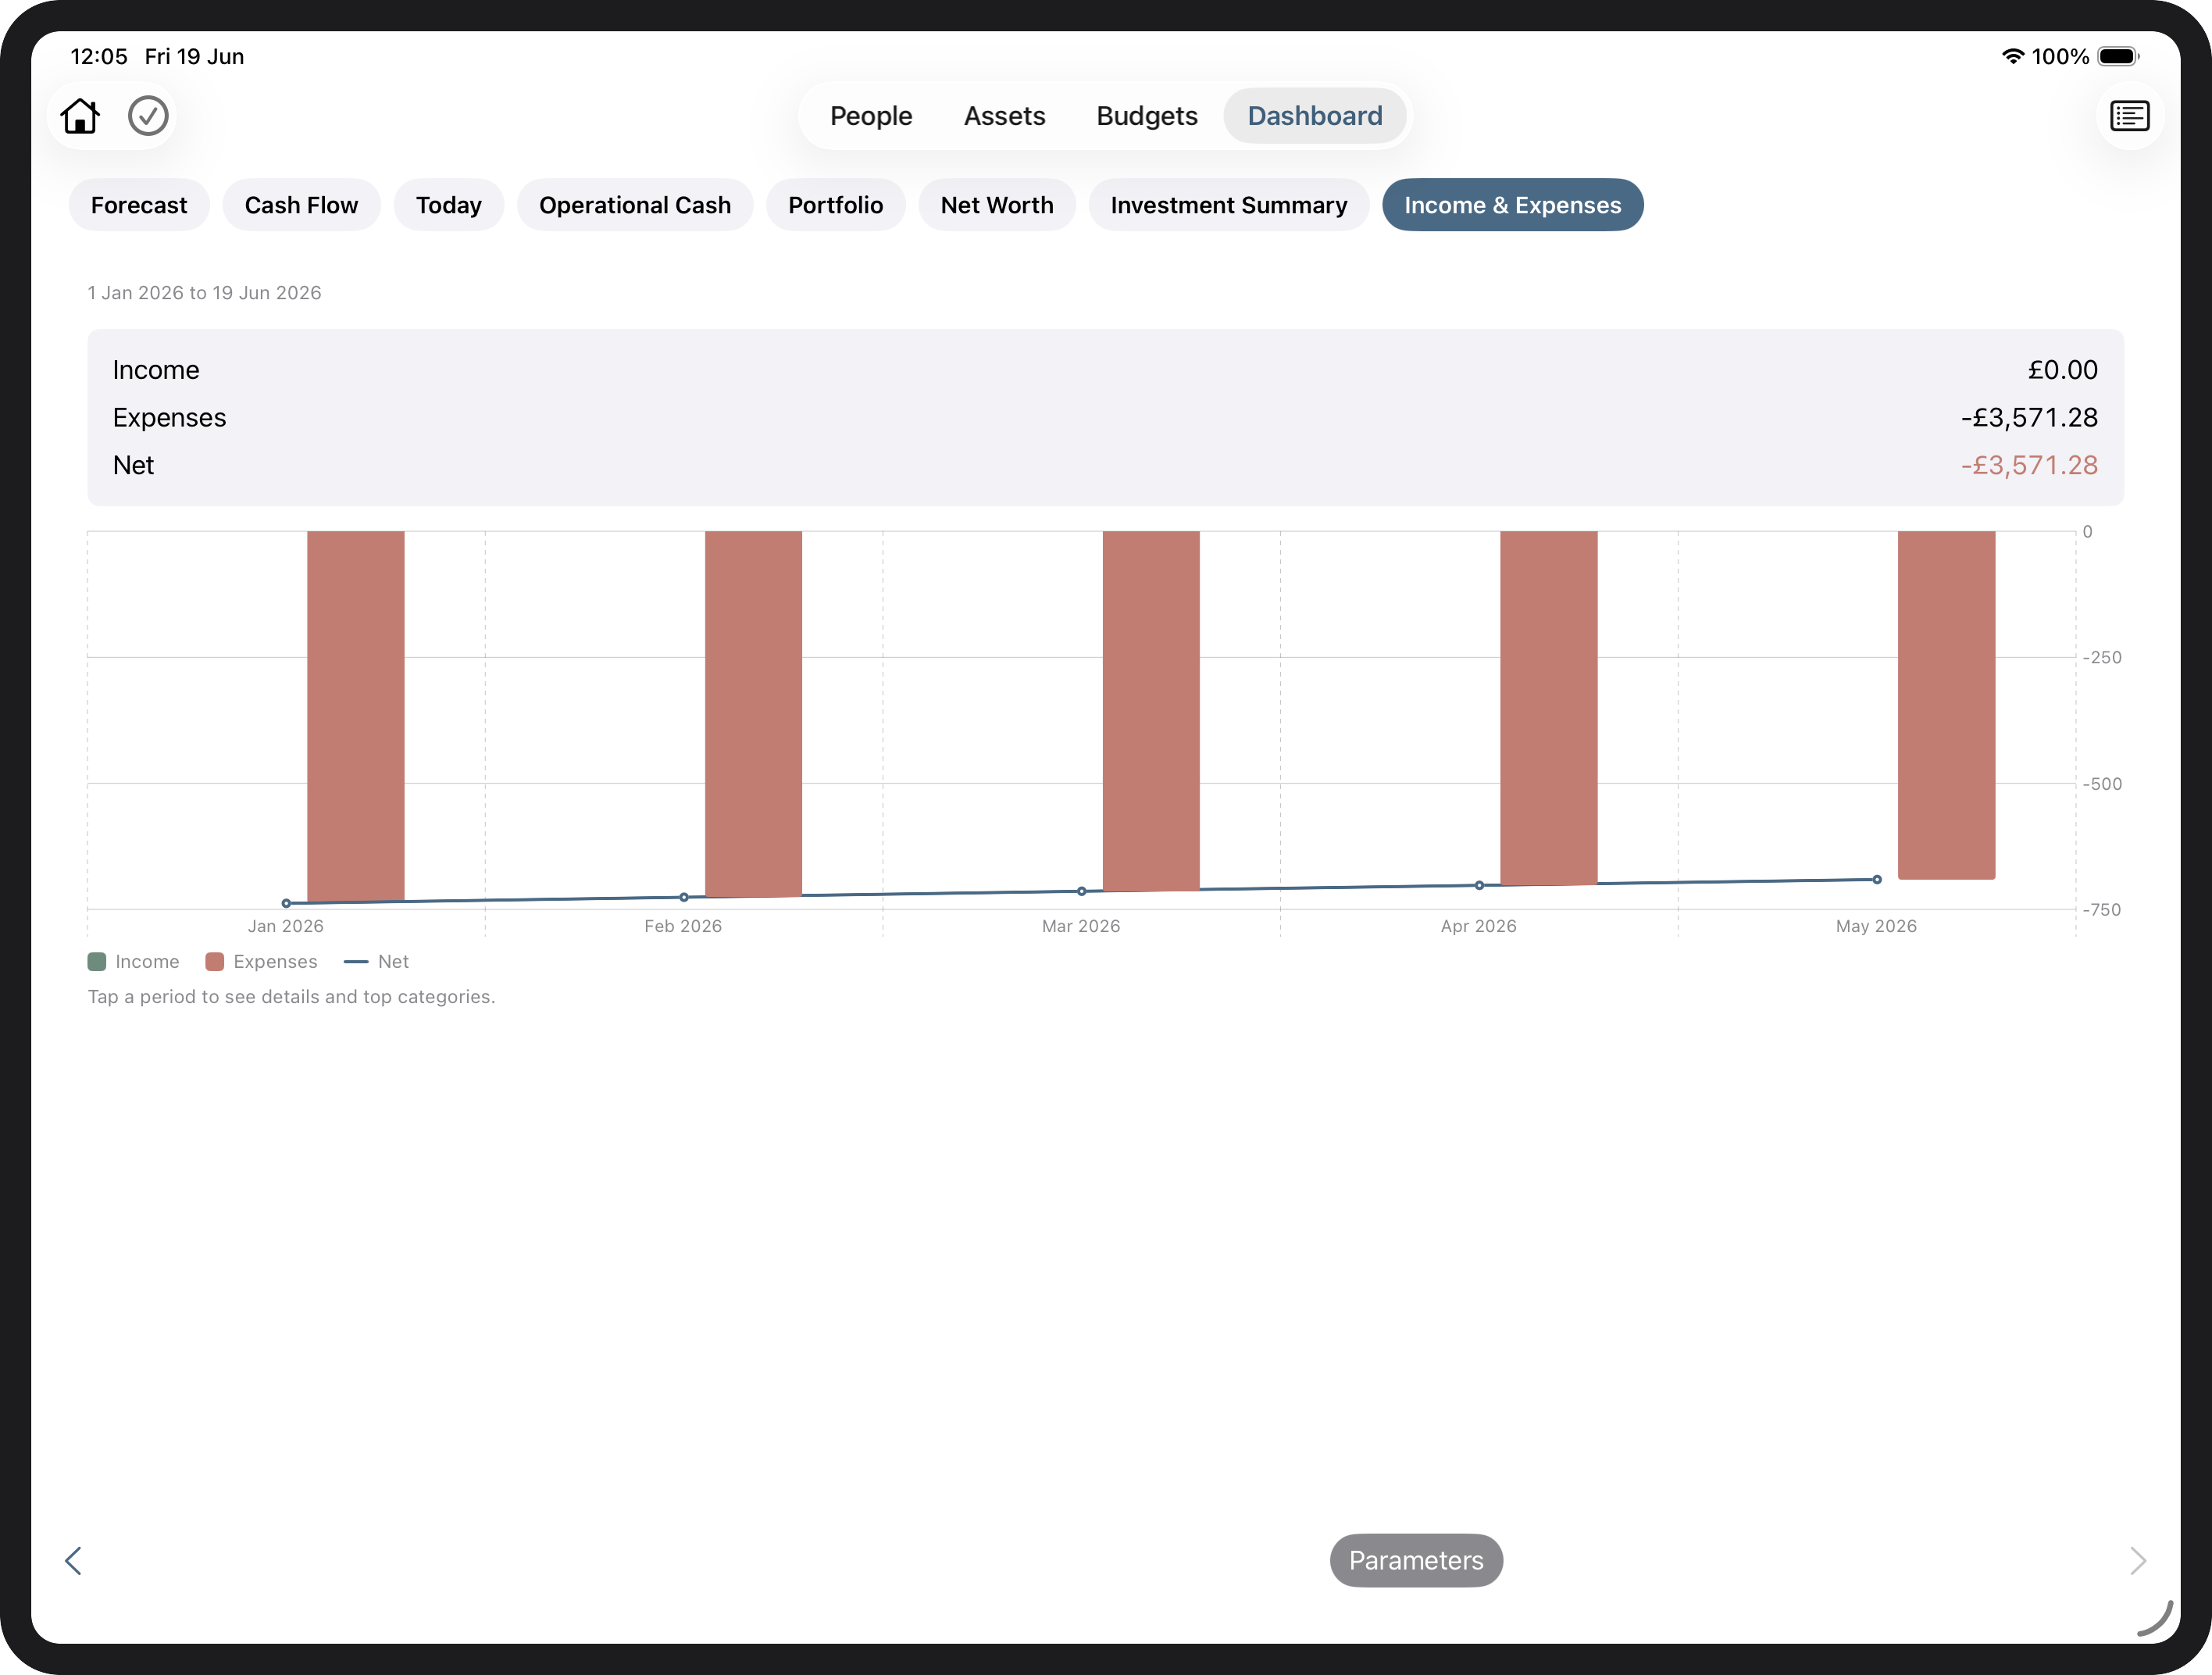
Task: Select the Net line point for Mar 2026
Action: pos(1081,891)
